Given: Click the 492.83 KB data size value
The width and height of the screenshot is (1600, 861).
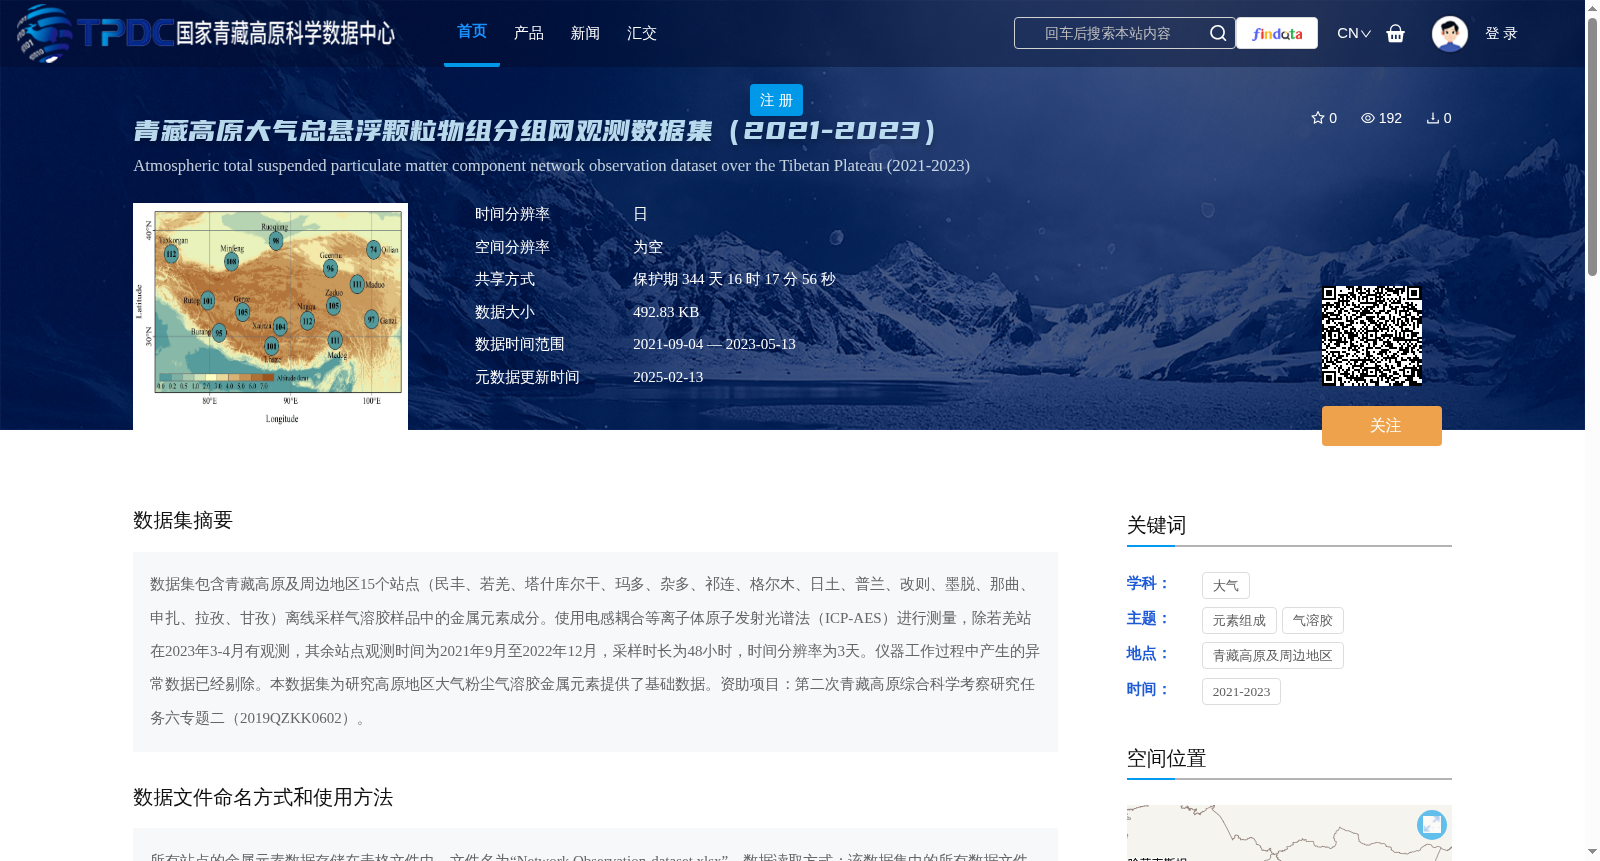Looking at the screenshot, I should (x=666, y=312).
